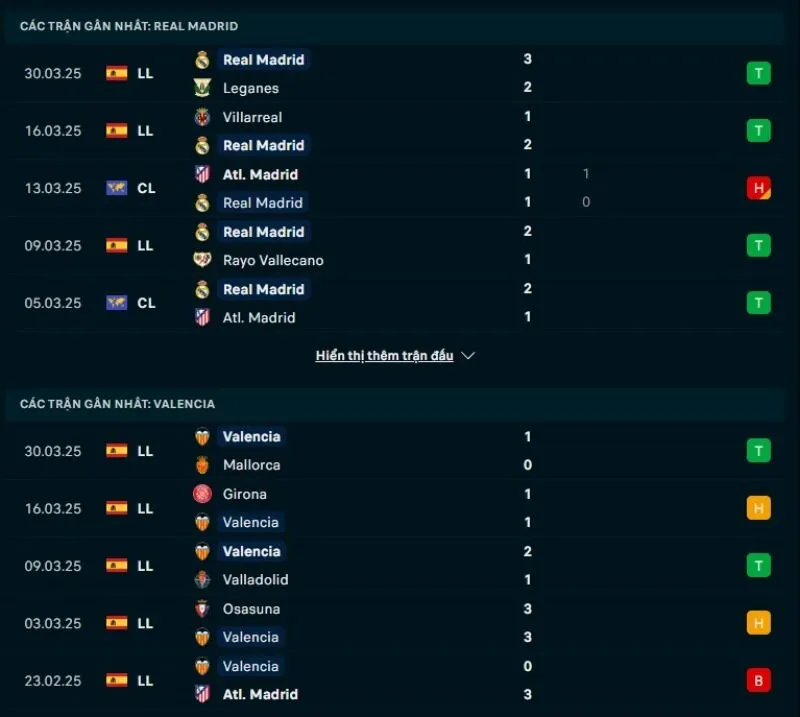Click the Osasuna club crest icon
The height and width of the screenshot is (717, 800).
(x=202, y=609)
